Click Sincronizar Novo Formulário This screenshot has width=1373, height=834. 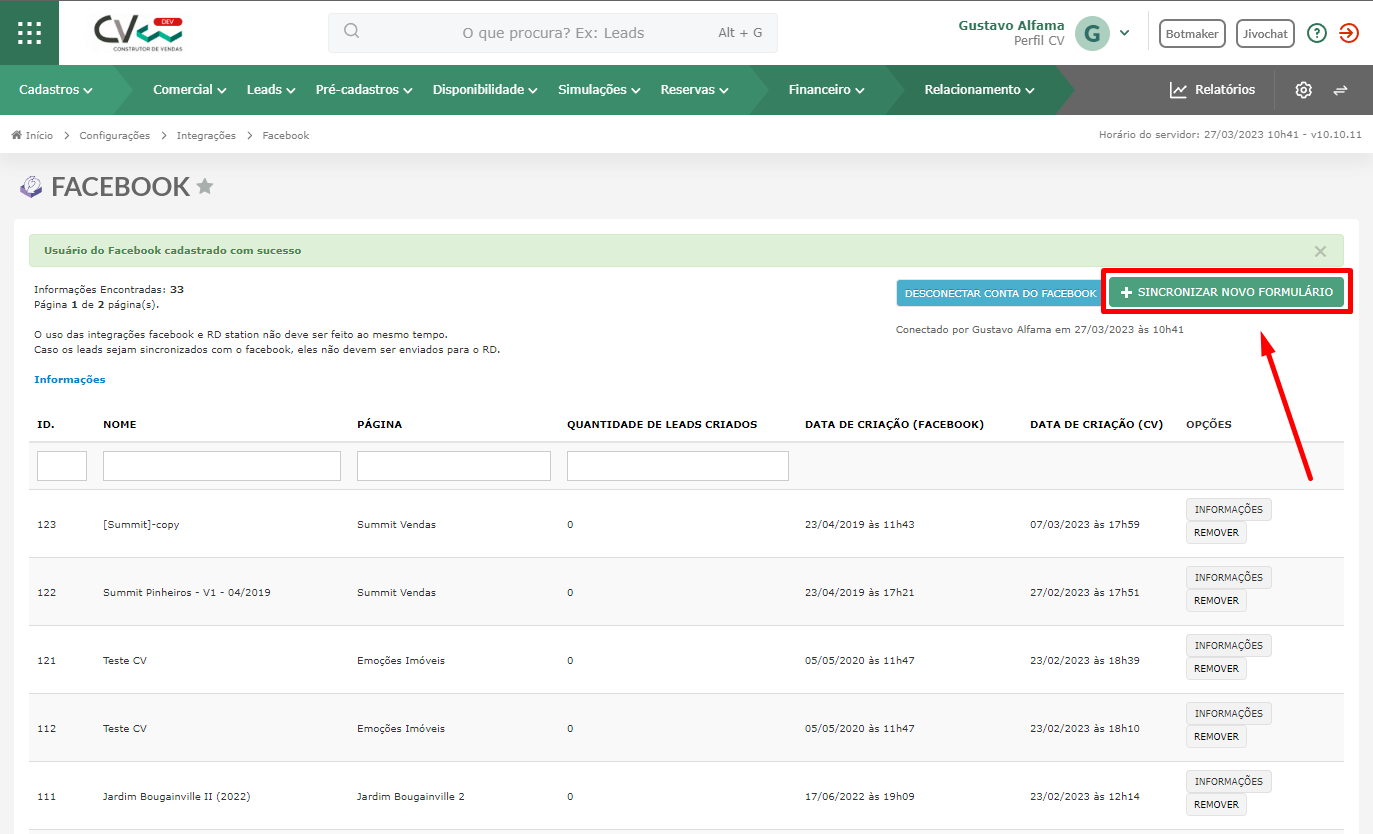tap(1226, 292)
